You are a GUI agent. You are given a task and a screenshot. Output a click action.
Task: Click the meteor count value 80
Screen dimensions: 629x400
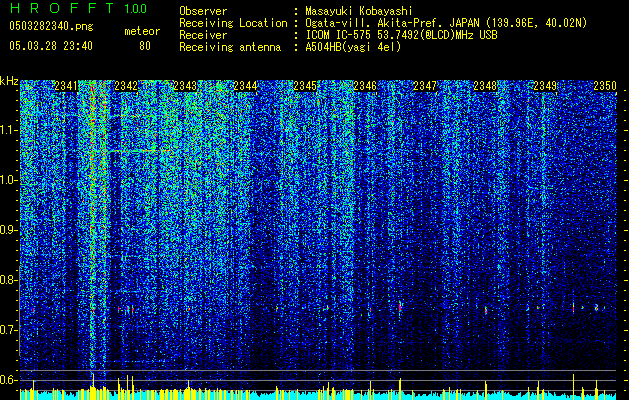coord(145,46)
